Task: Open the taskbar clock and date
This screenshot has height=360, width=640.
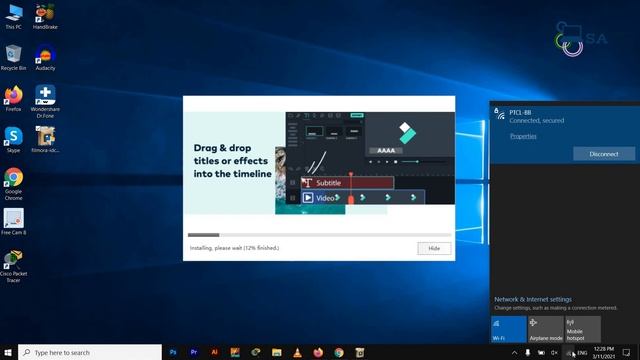Action: click(604, 353)
